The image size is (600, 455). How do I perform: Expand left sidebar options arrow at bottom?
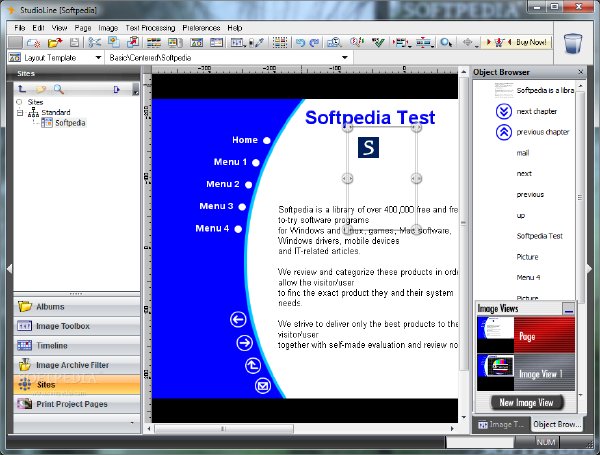coord(132,423)
